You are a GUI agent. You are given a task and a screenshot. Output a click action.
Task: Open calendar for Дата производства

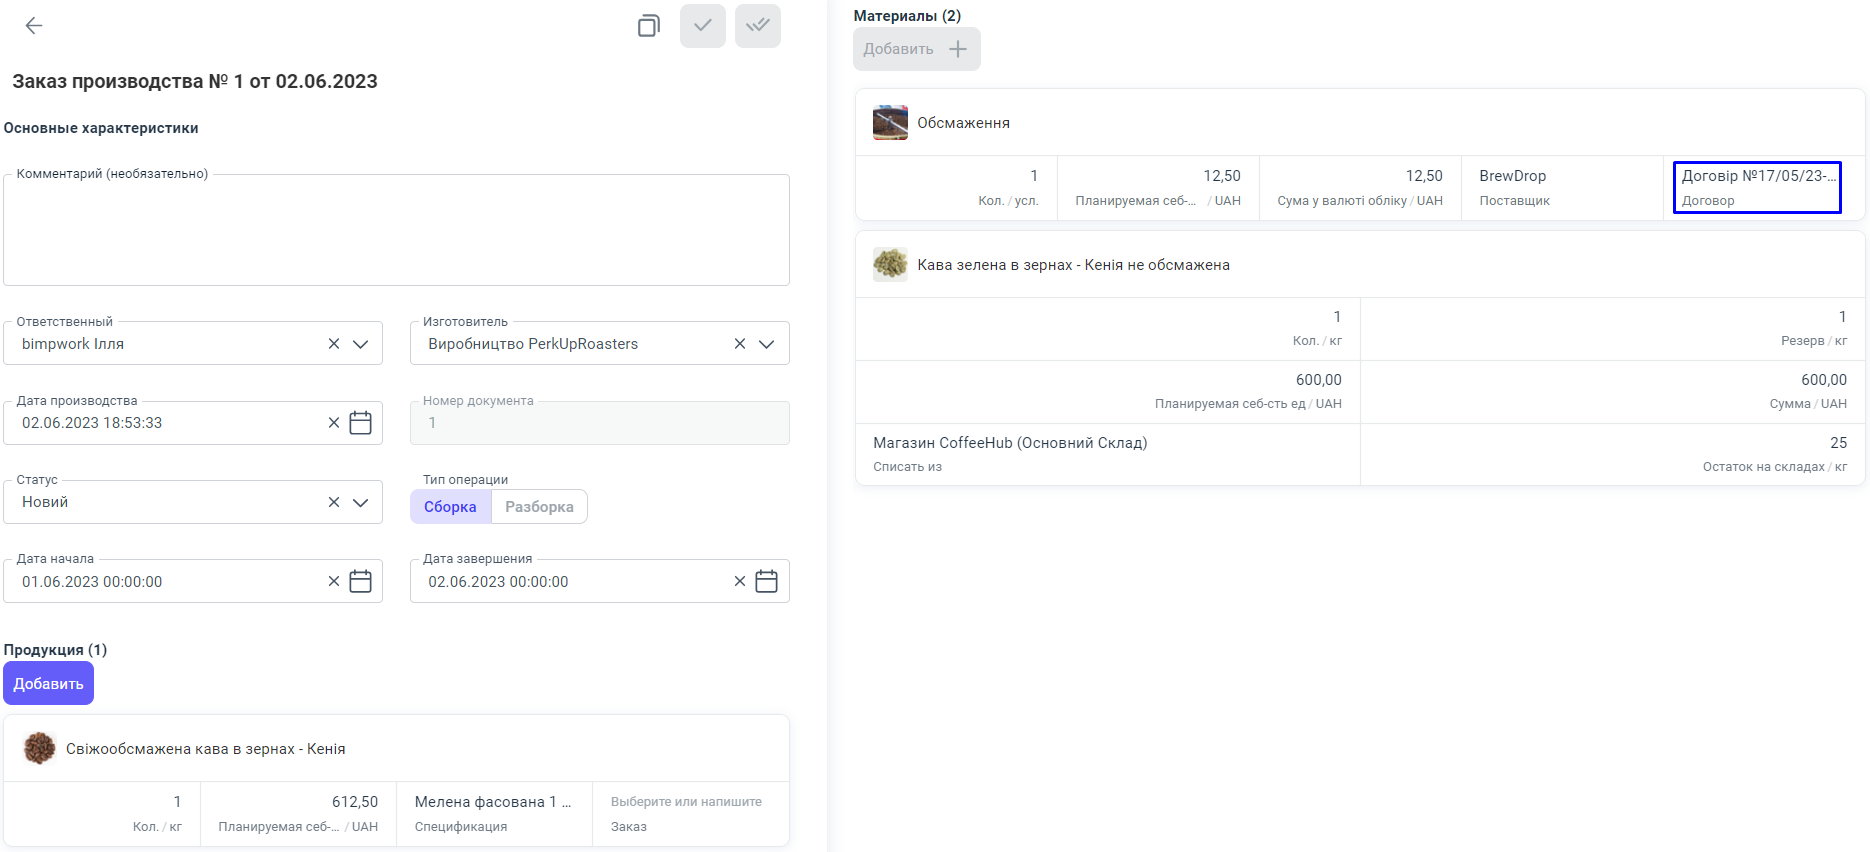pos(361,423)
